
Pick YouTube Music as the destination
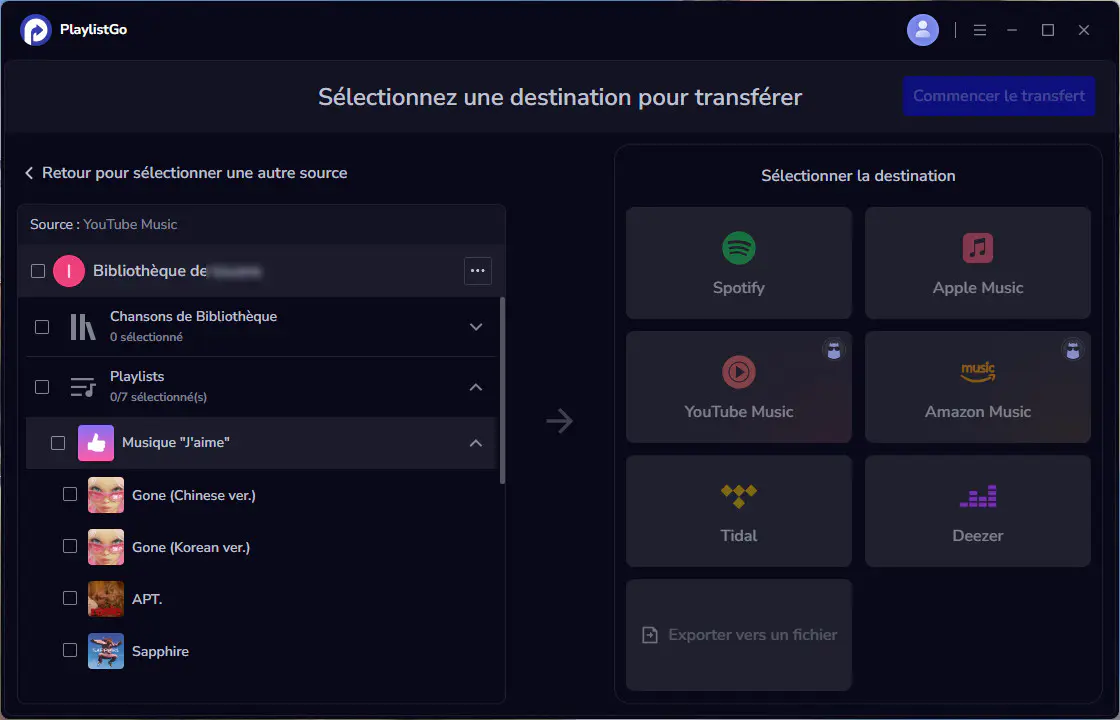coord(738,387)
